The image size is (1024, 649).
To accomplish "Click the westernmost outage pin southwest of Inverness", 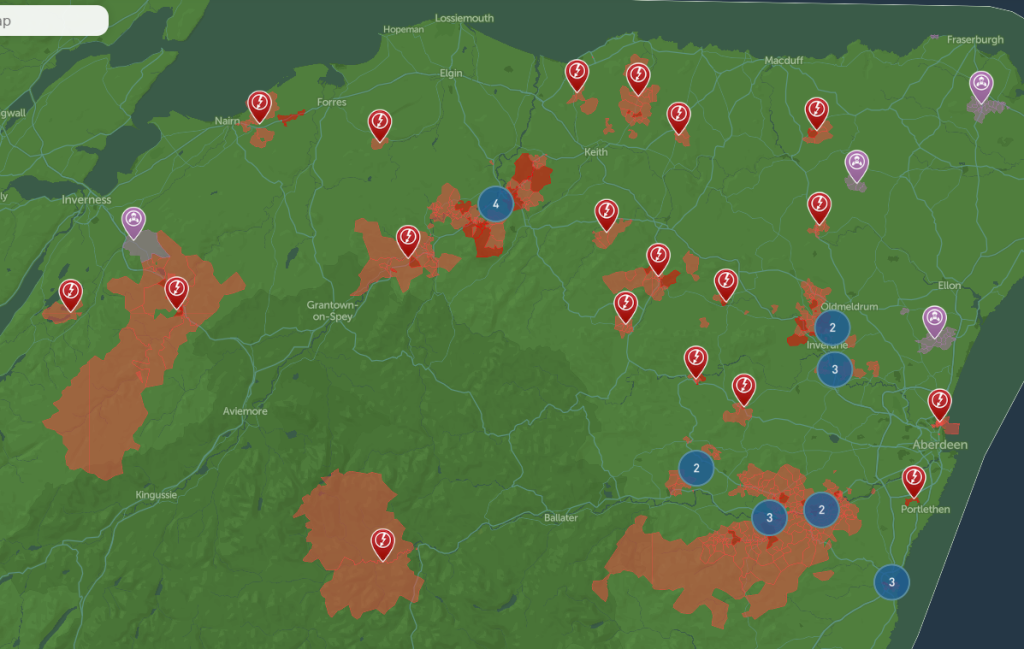I will tap(70, 293).
